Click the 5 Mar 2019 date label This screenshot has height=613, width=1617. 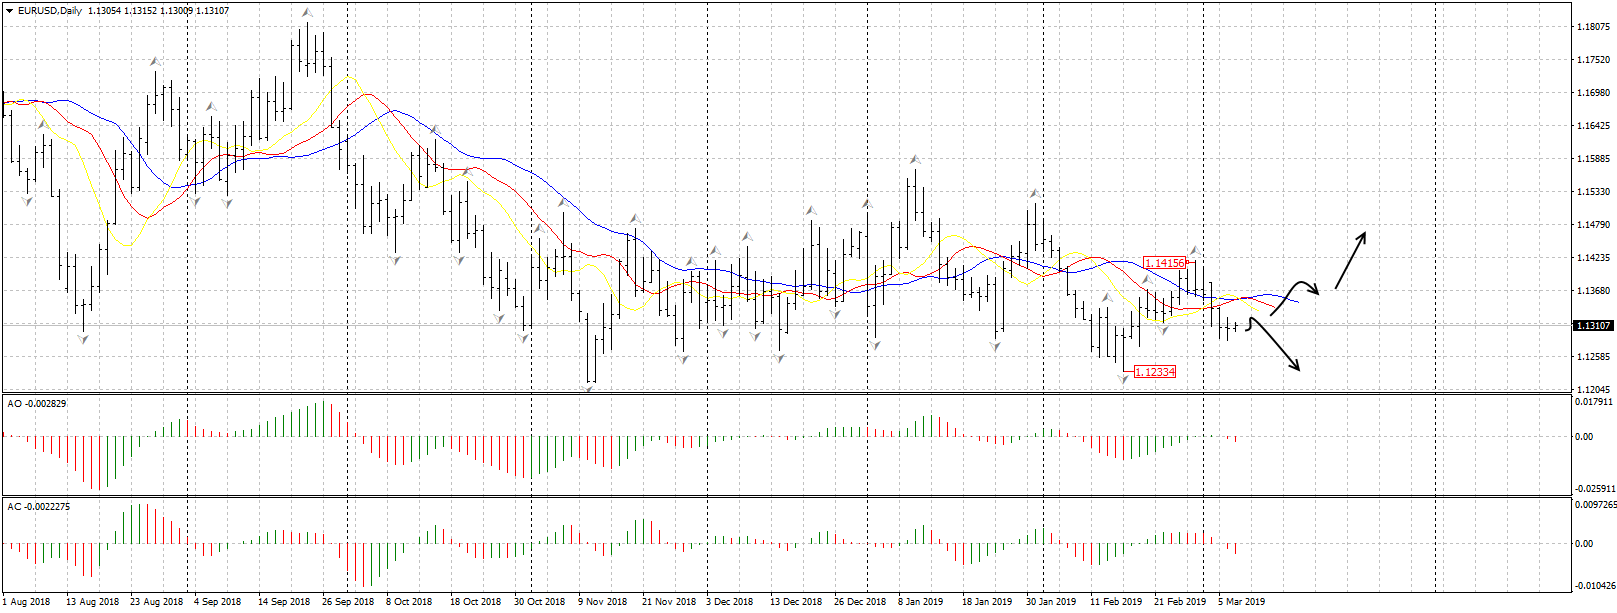pos(1240,602)
